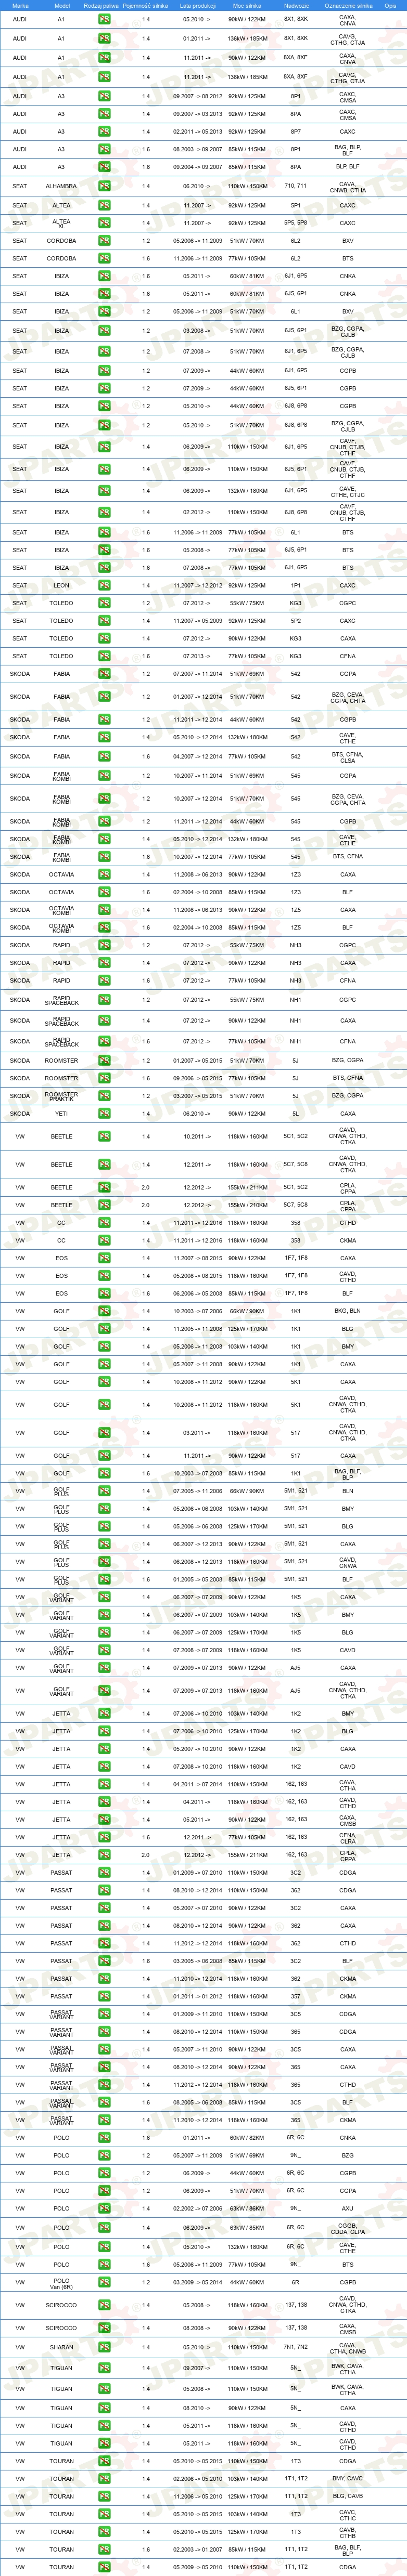
Task: Click body code '5P5, 5P8'
Action: coord(295,223)
